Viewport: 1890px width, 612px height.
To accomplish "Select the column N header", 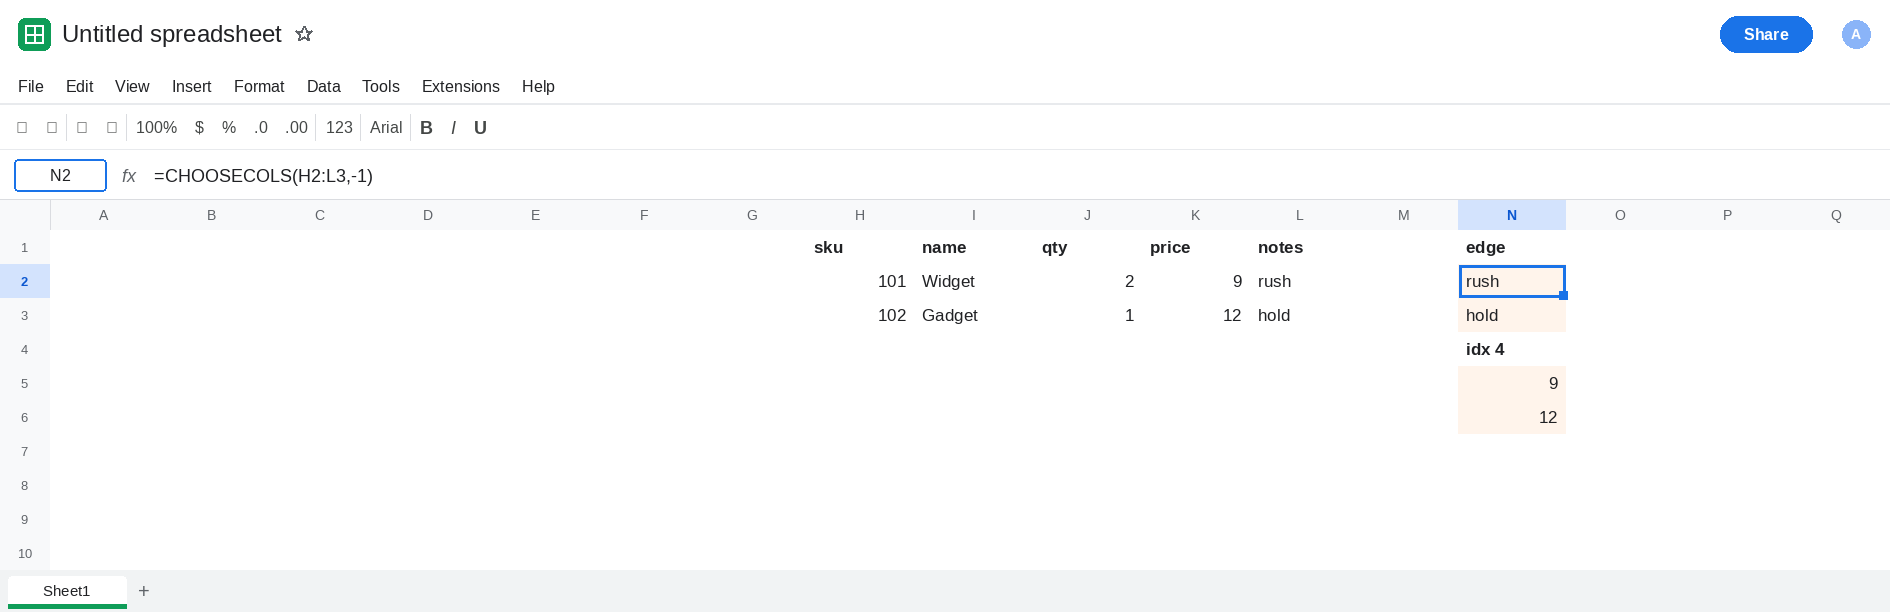I will pyautogui.click(x=1512, y=215).
